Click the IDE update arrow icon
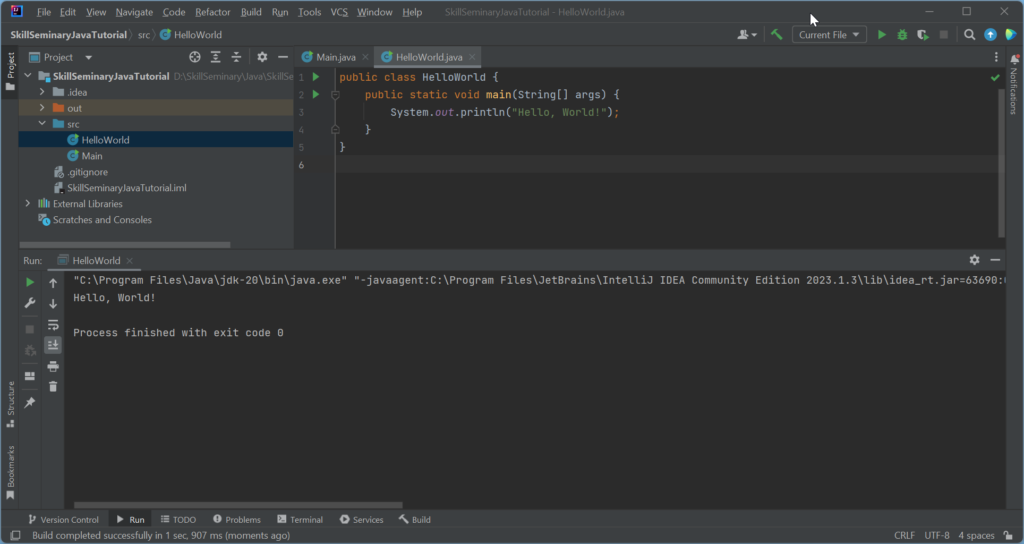1024x544 pixels. [x=991, y=35]
